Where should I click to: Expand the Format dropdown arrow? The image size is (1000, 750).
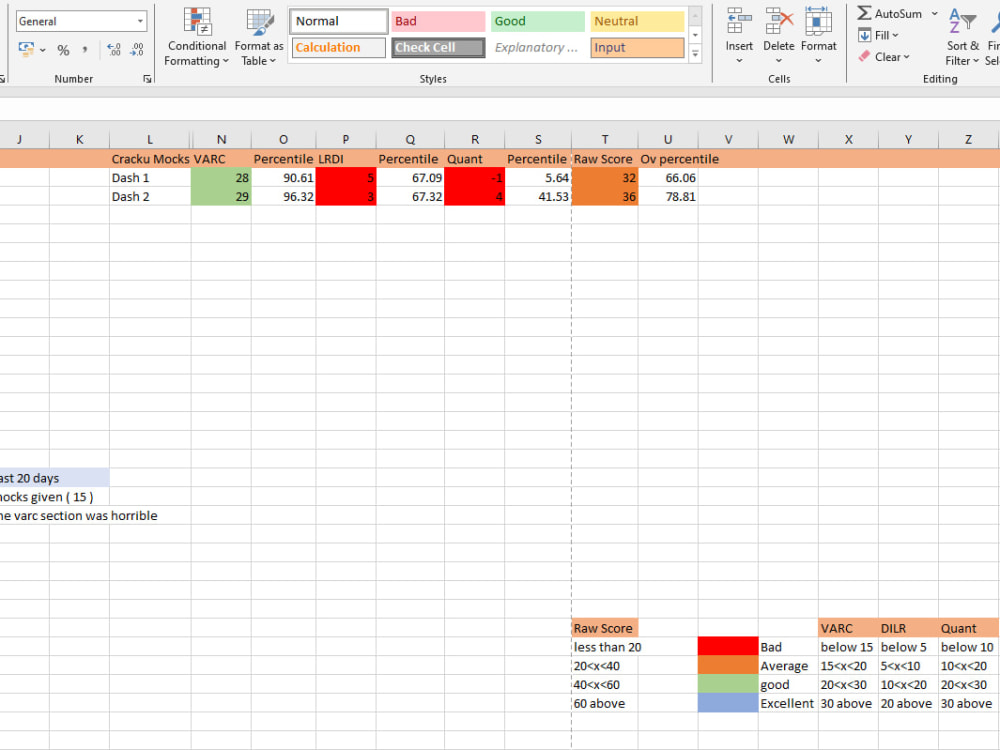click(x=818, y=61)
